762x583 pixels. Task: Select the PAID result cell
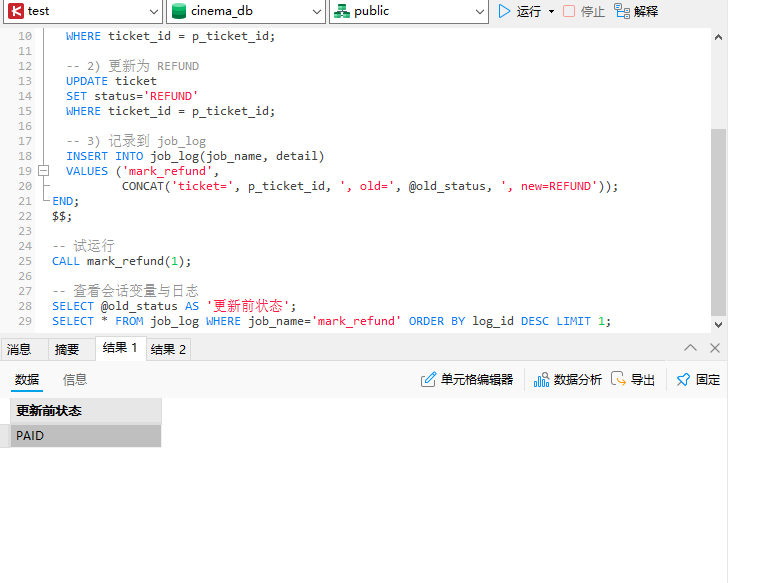pos(85,436)
